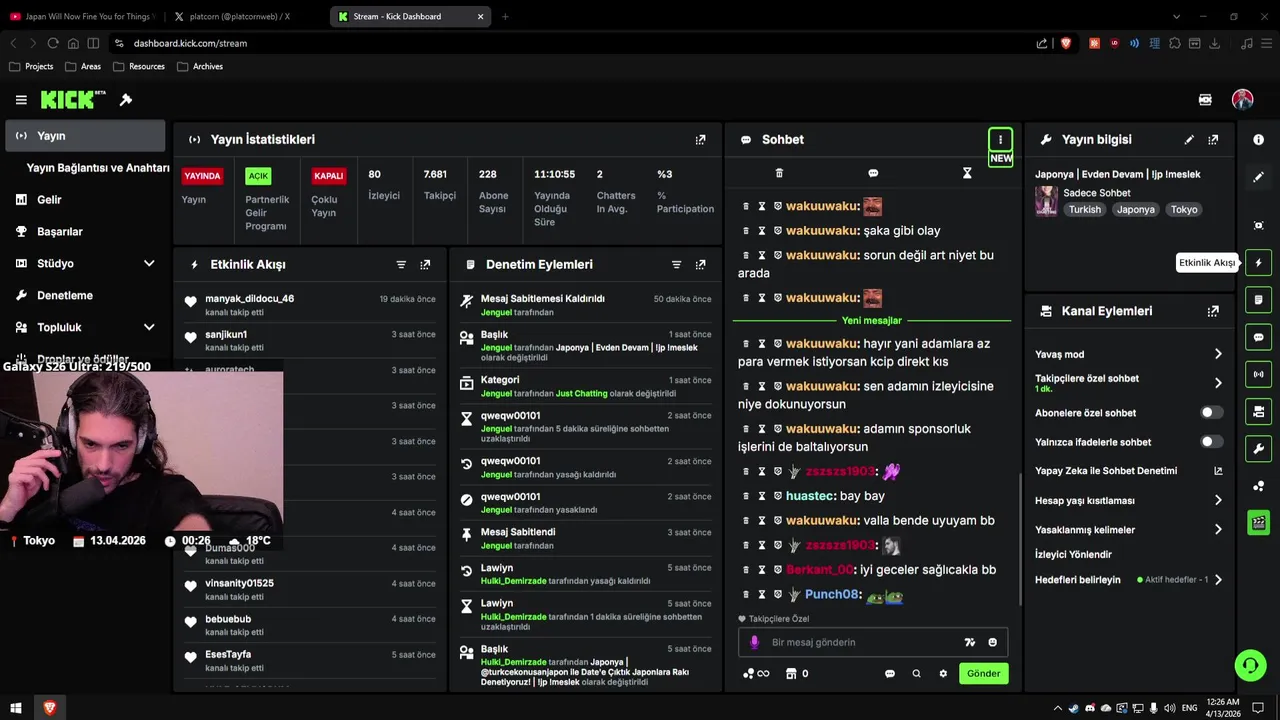Filter the Denetim Eylemleri list
The height and width of the screenshot is (720, 1280).
point(676,265)
